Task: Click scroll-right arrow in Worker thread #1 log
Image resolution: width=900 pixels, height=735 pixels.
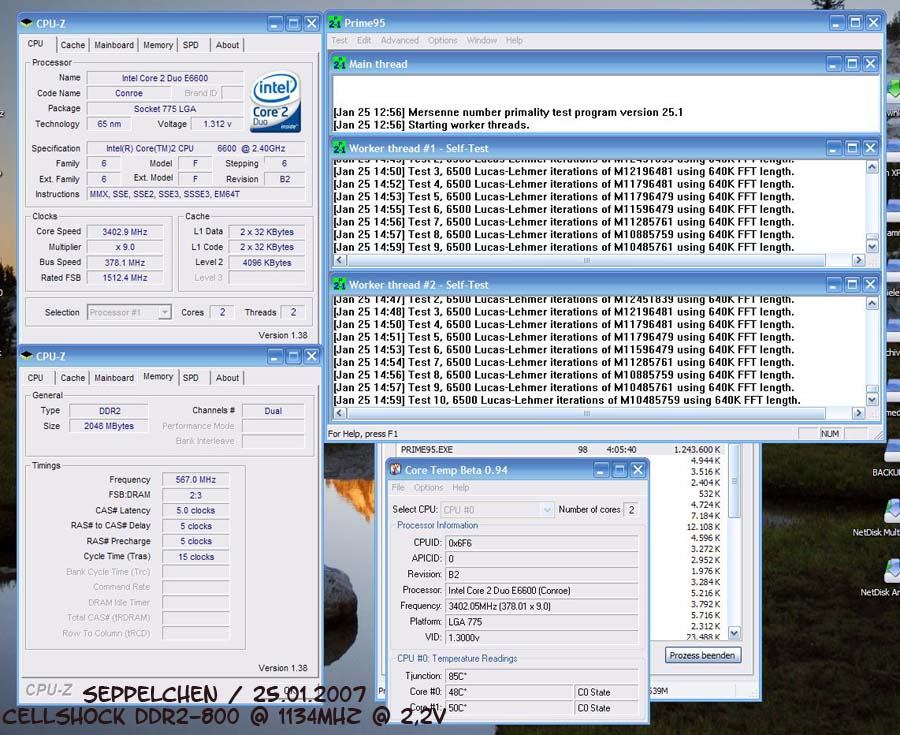Action: click(x=858, y=260)
